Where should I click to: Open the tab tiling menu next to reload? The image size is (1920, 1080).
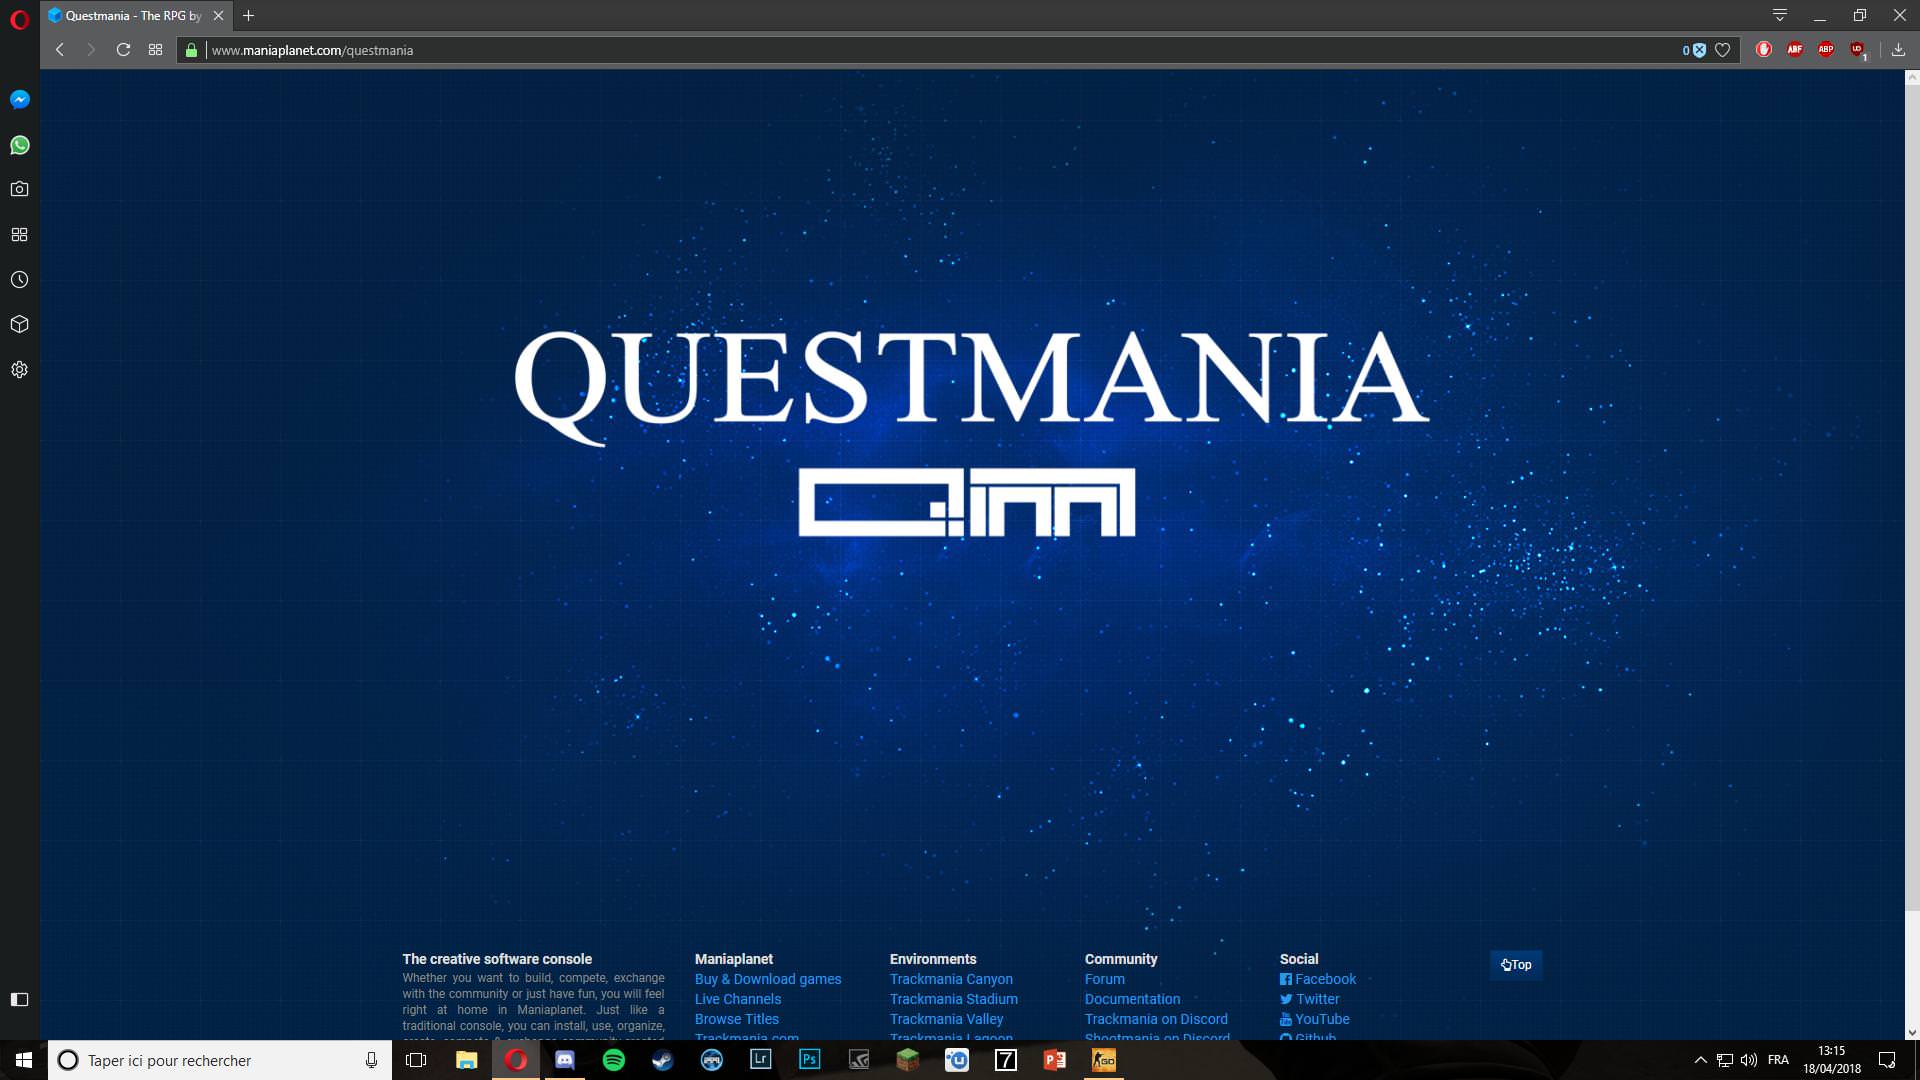(155, 49)
